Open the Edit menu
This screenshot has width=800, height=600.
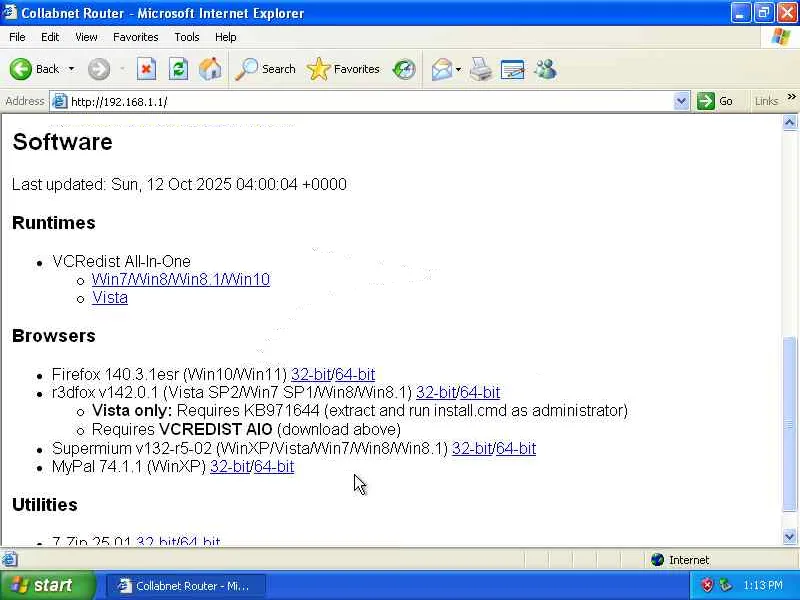tap(50, 37)
